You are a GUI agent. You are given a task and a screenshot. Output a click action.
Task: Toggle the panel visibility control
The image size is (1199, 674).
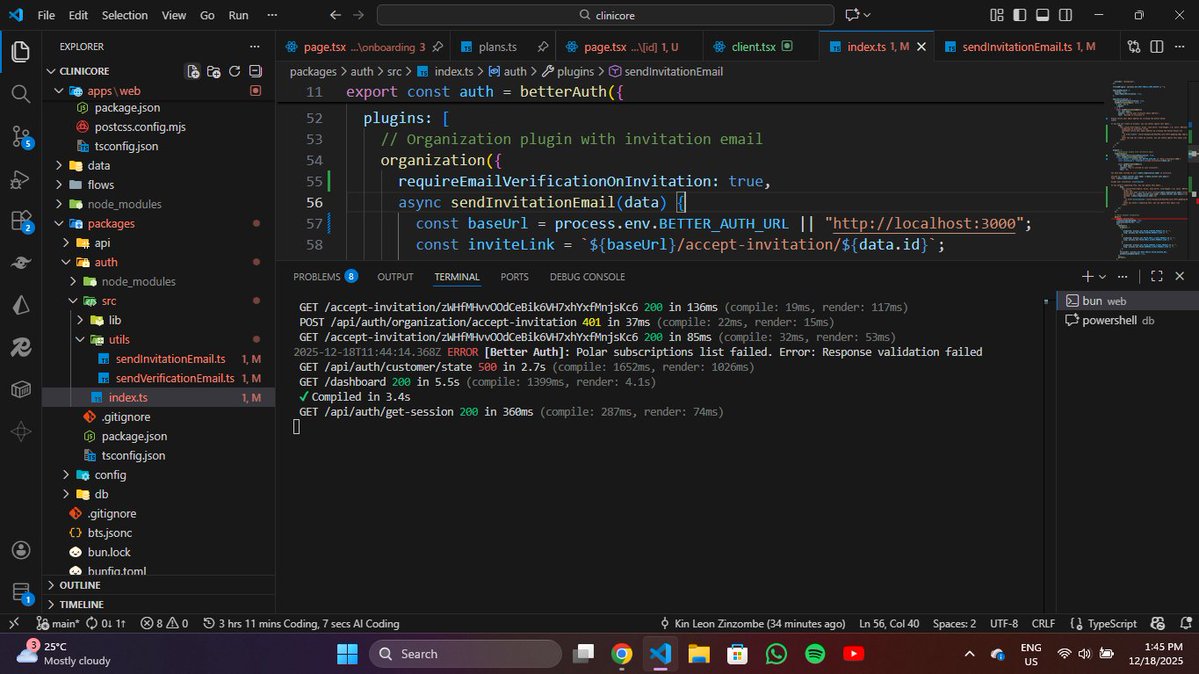point(1042,15)
